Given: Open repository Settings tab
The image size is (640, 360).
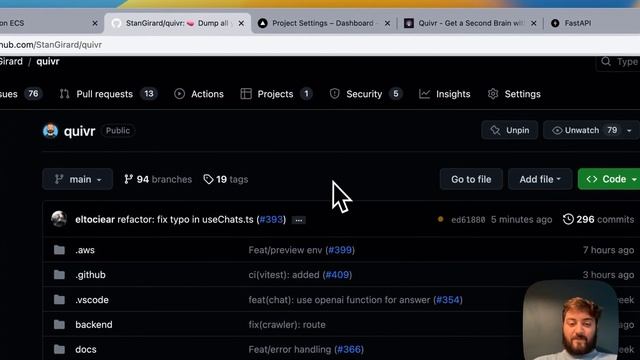Looking at the screenshot, I should [514, 94].
